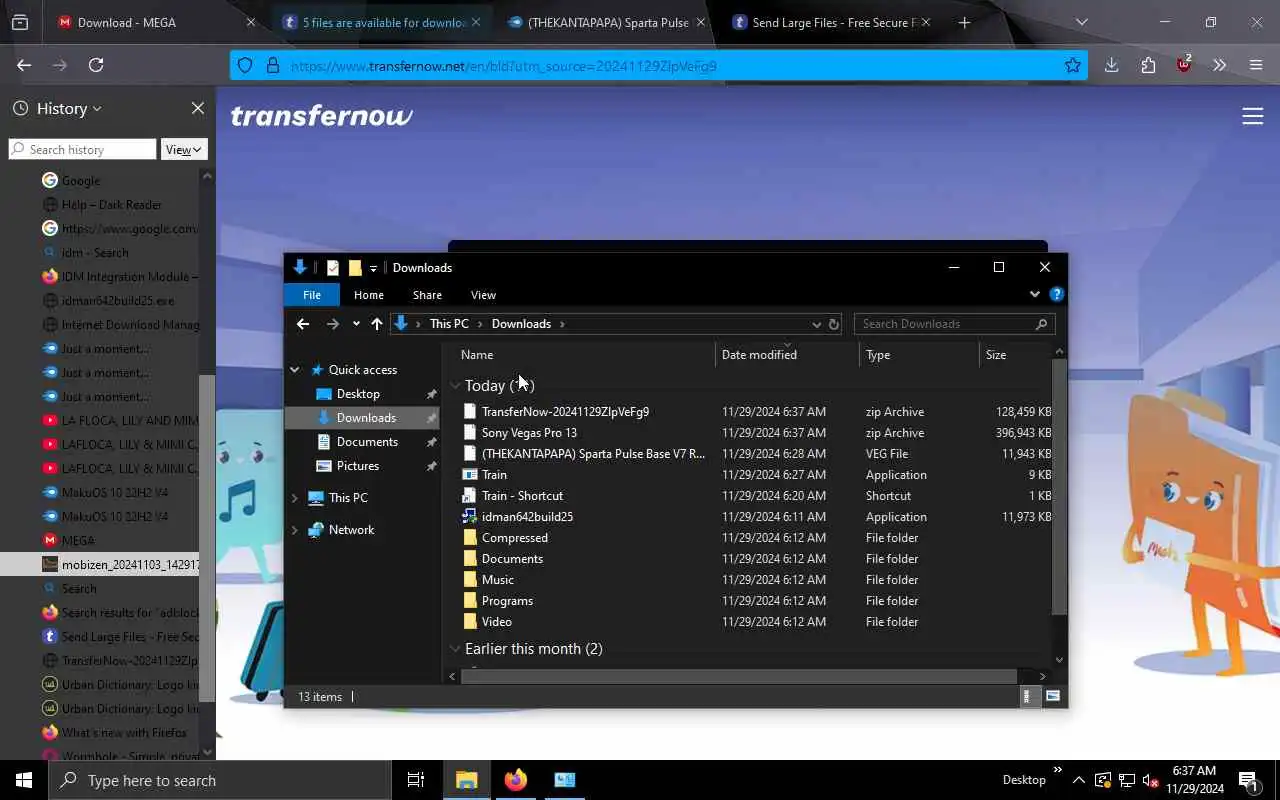Screen dimensions: 1280x800
Task: Close the History sidebar
Action: pos(198,108)
